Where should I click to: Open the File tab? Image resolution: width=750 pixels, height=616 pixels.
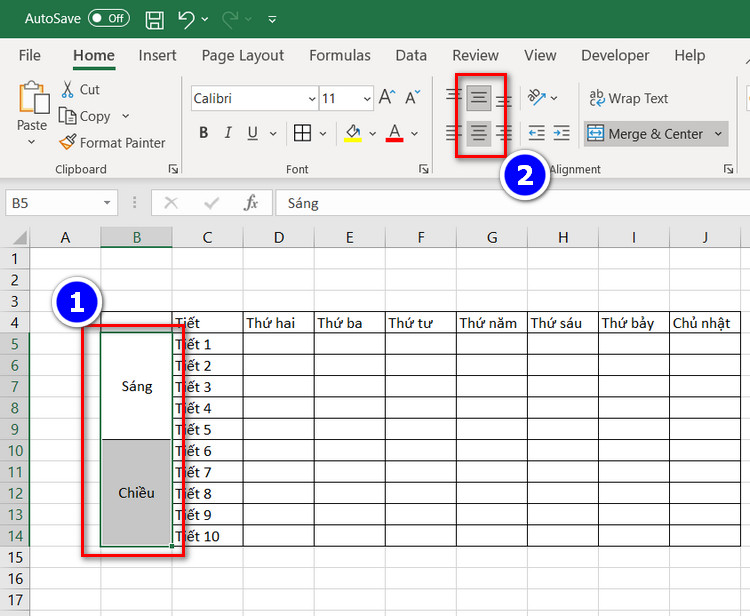30,55
